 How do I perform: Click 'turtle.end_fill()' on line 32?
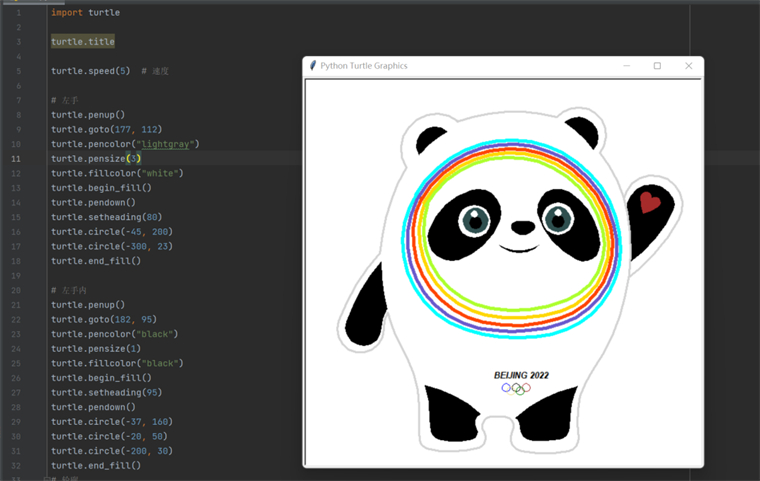click(96, 465)
